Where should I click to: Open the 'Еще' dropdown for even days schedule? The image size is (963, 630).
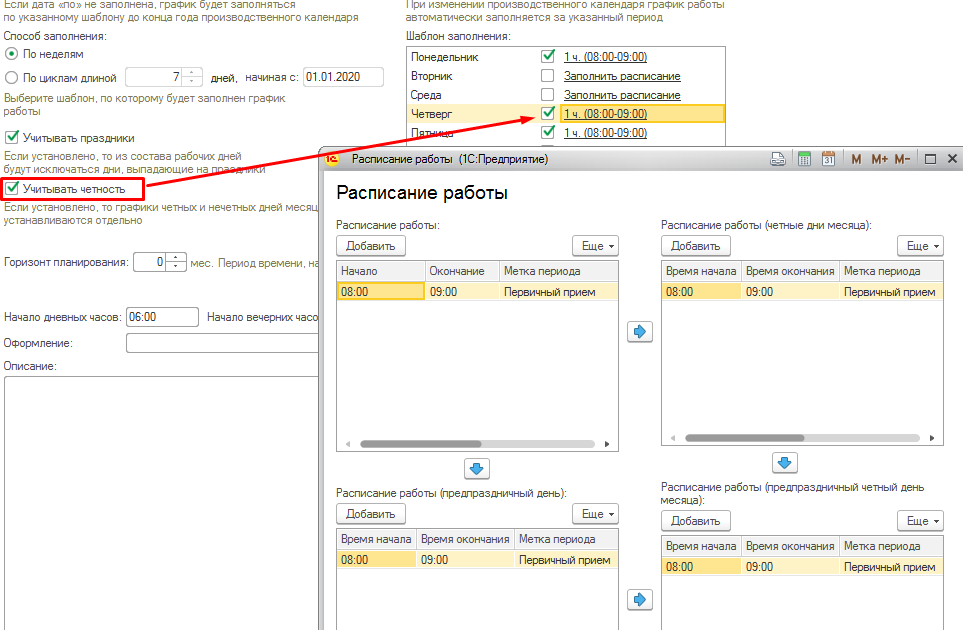[919, 246]
